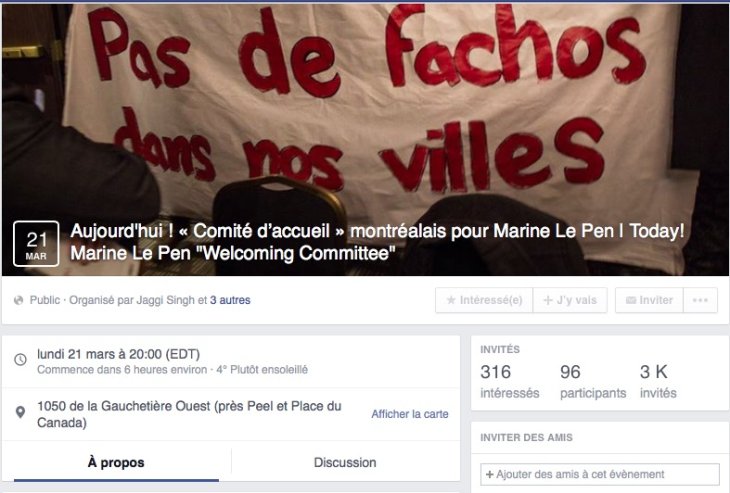Open the 3 autres organizers link

pos(230,300)
